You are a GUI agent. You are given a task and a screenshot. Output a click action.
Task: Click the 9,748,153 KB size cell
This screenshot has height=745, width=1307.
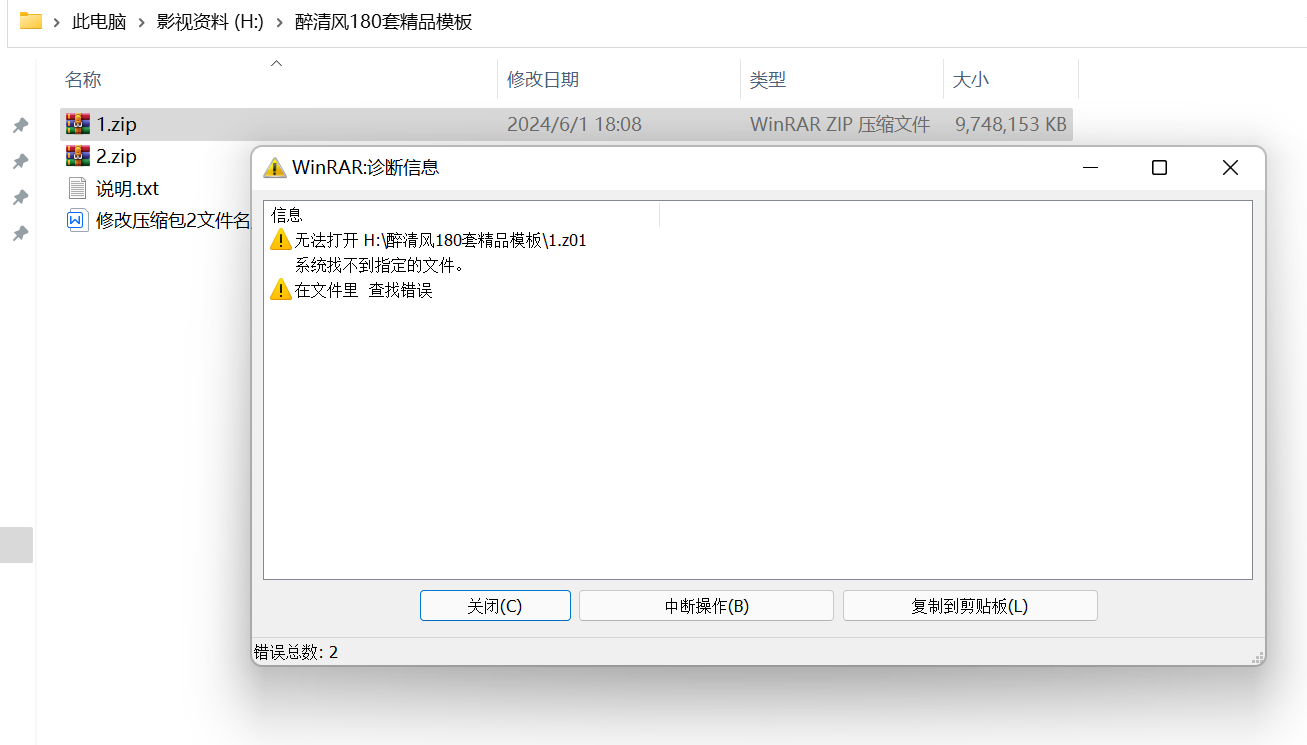click(x=1011, y=125)
